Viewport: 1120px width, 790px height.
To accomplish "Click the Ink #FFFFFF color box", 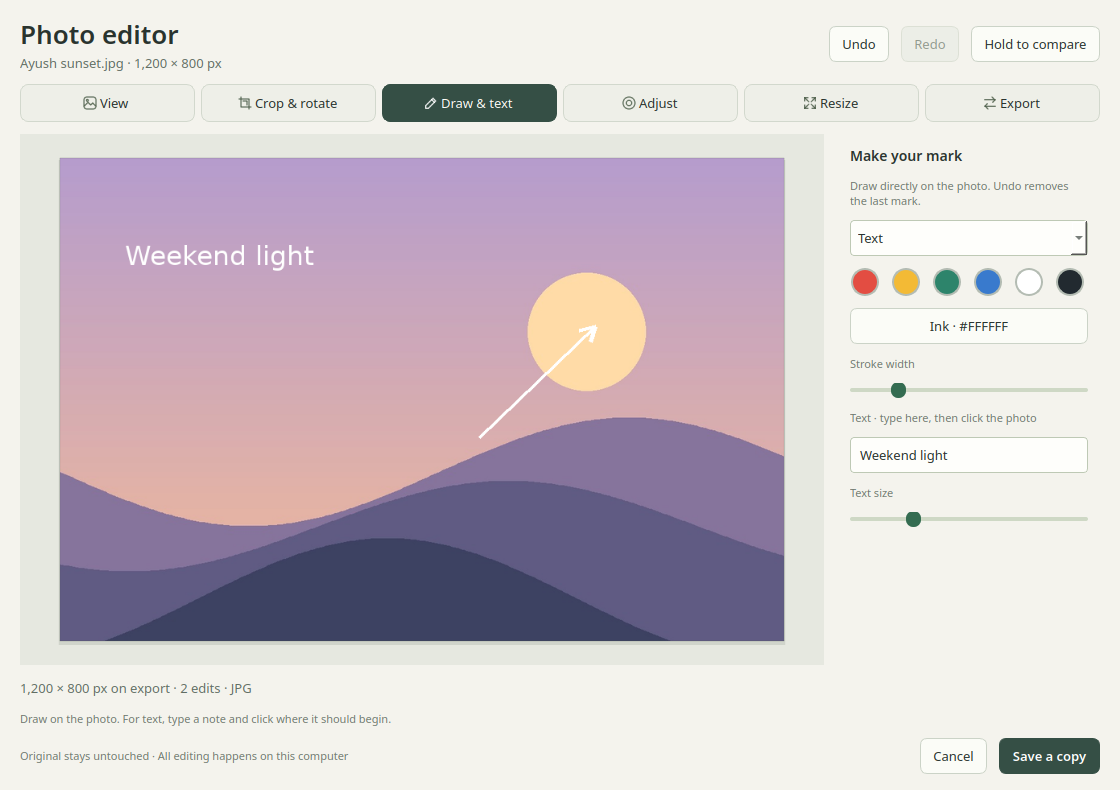I will coord(969,326).
